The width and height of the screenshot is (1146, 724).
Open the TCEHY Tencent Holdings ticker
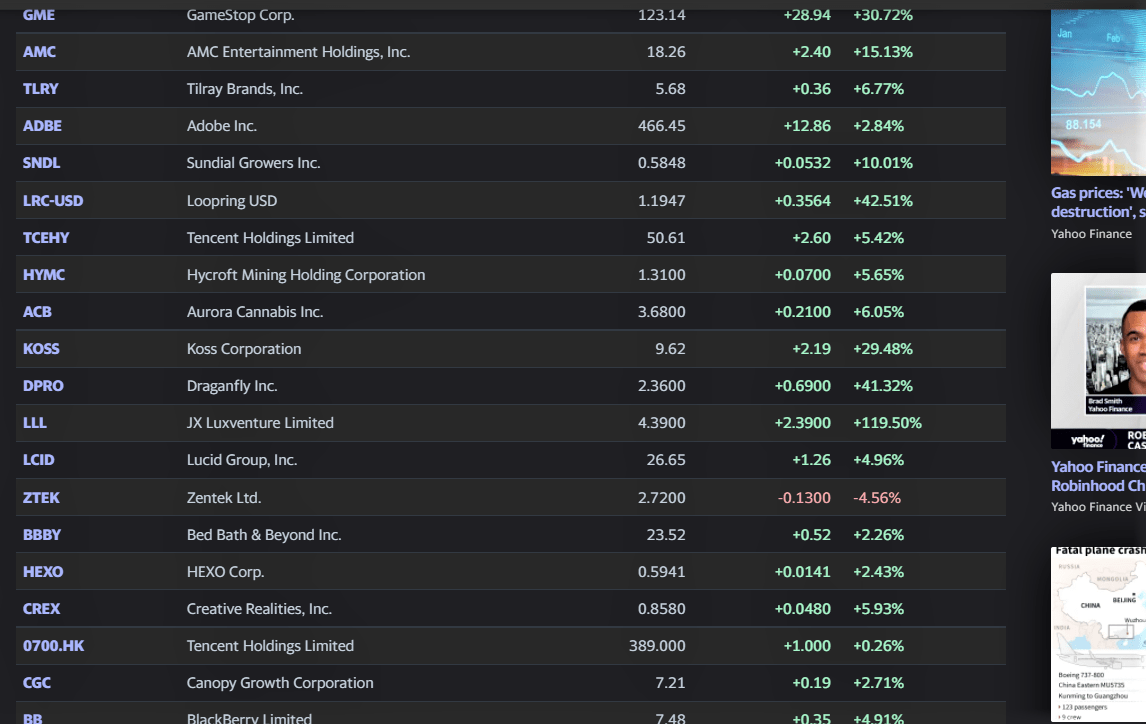coord(44,237)
